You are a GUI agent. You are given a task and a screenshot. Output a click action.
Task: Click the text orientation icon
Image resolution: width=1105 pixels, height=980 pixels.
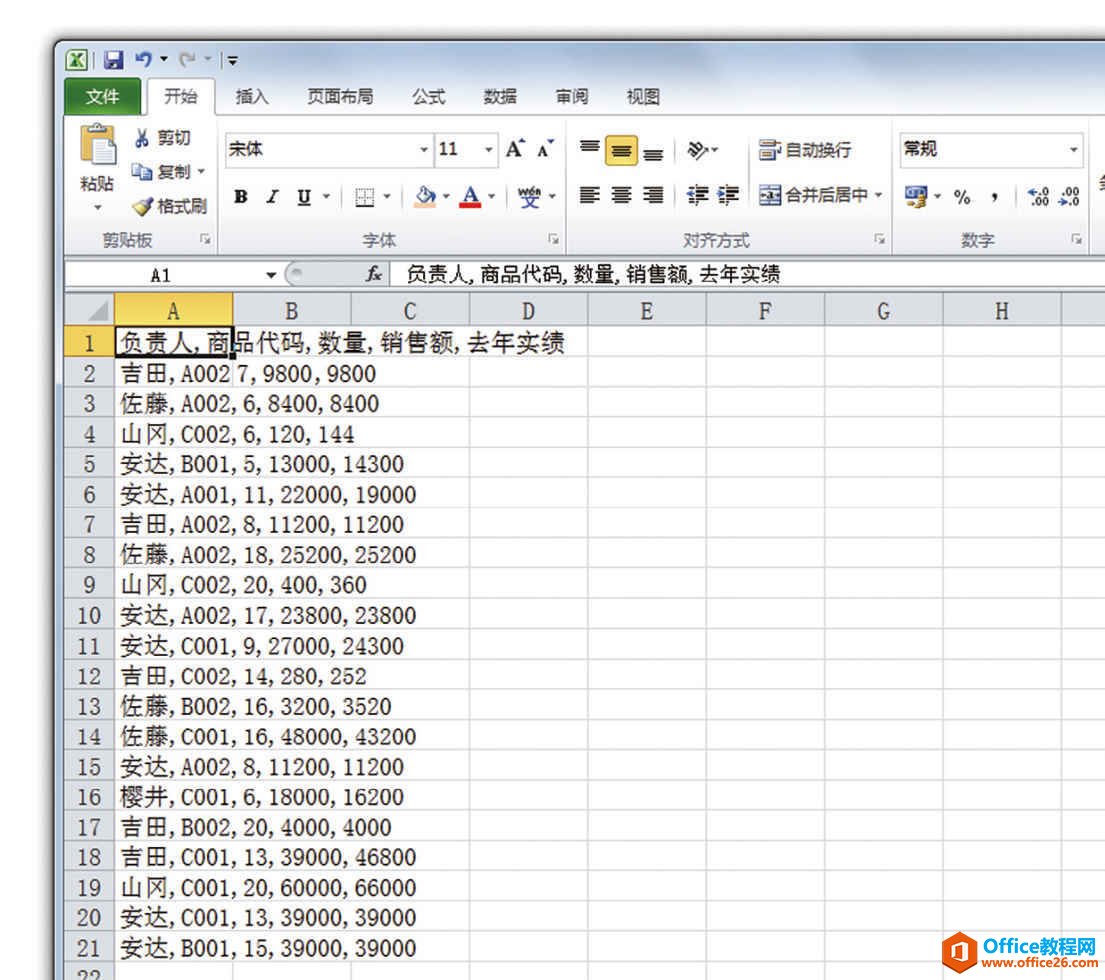(698, 149)
